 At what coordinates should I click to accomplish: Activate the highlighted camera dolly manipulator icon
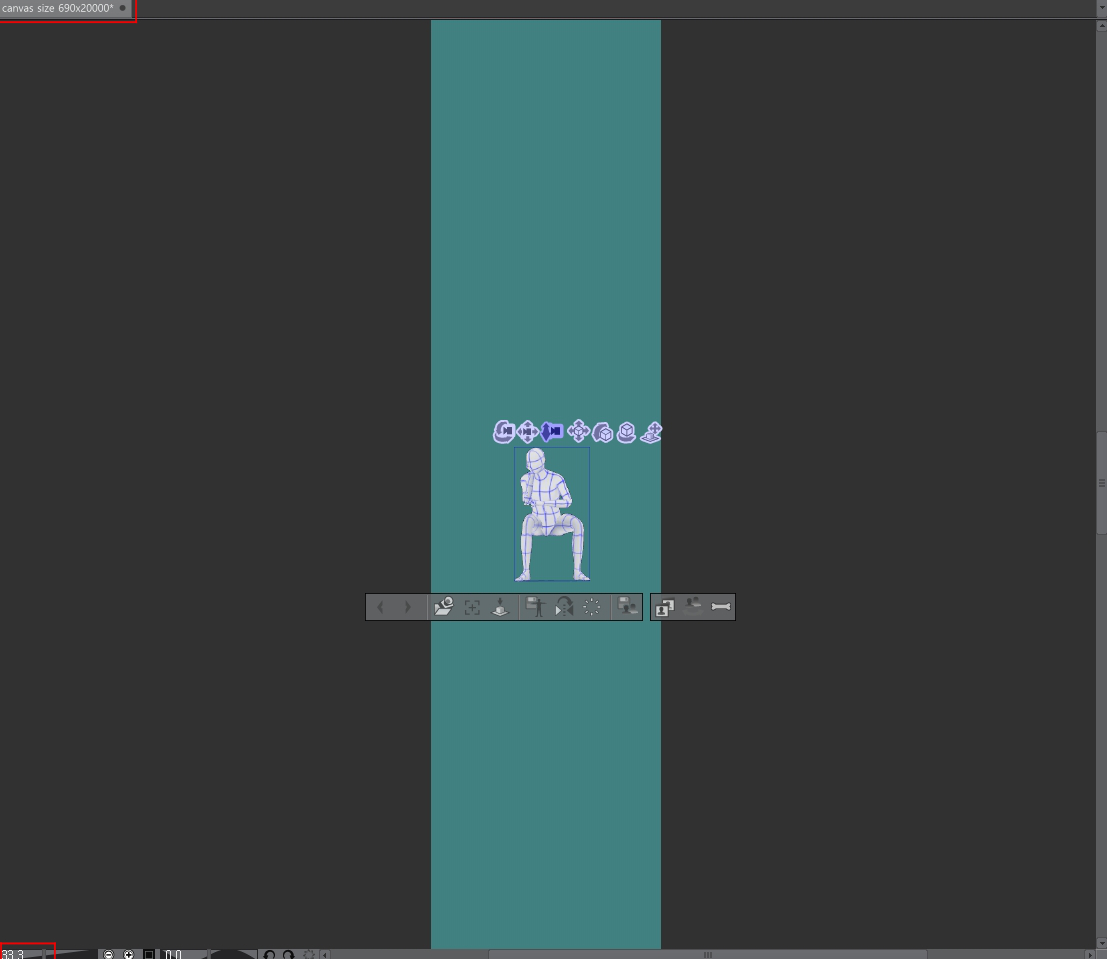[x=551, y=431]
